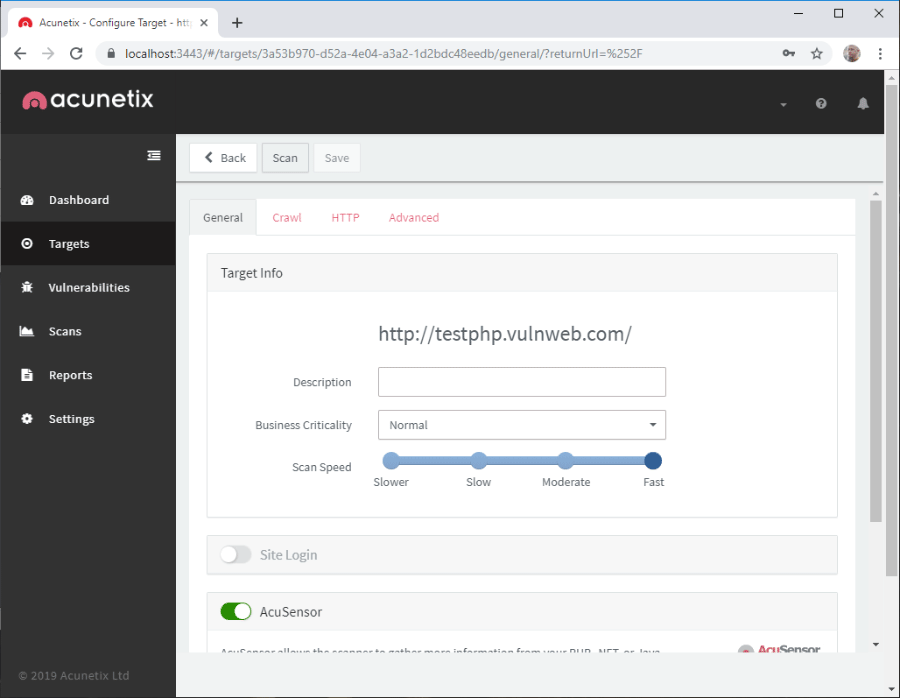Expand the user account dropdown arrow in the header
Viewport: 900px width, 698px height.
[x=783, y=104]
